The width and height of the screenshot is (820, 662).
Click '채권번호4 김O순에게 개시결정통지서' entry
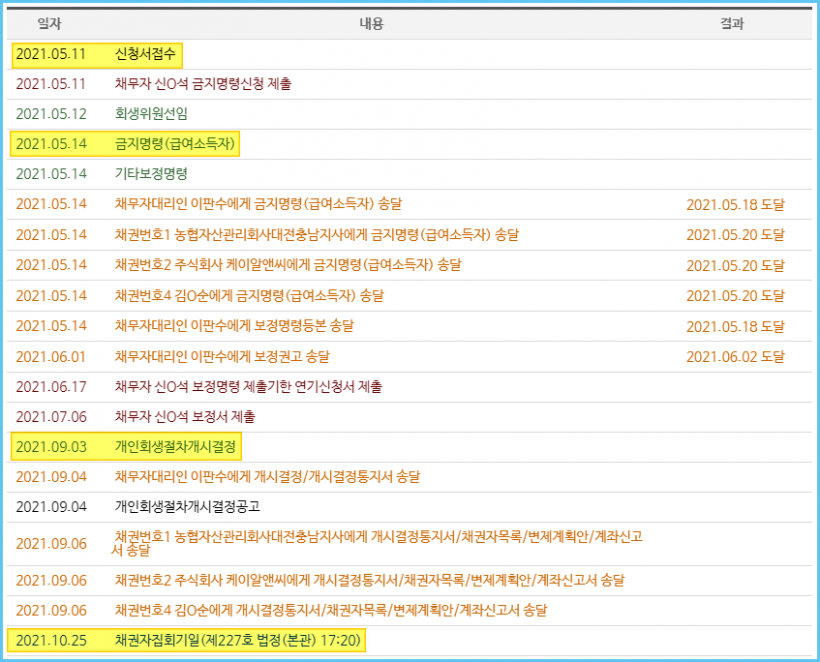(331, 610)
